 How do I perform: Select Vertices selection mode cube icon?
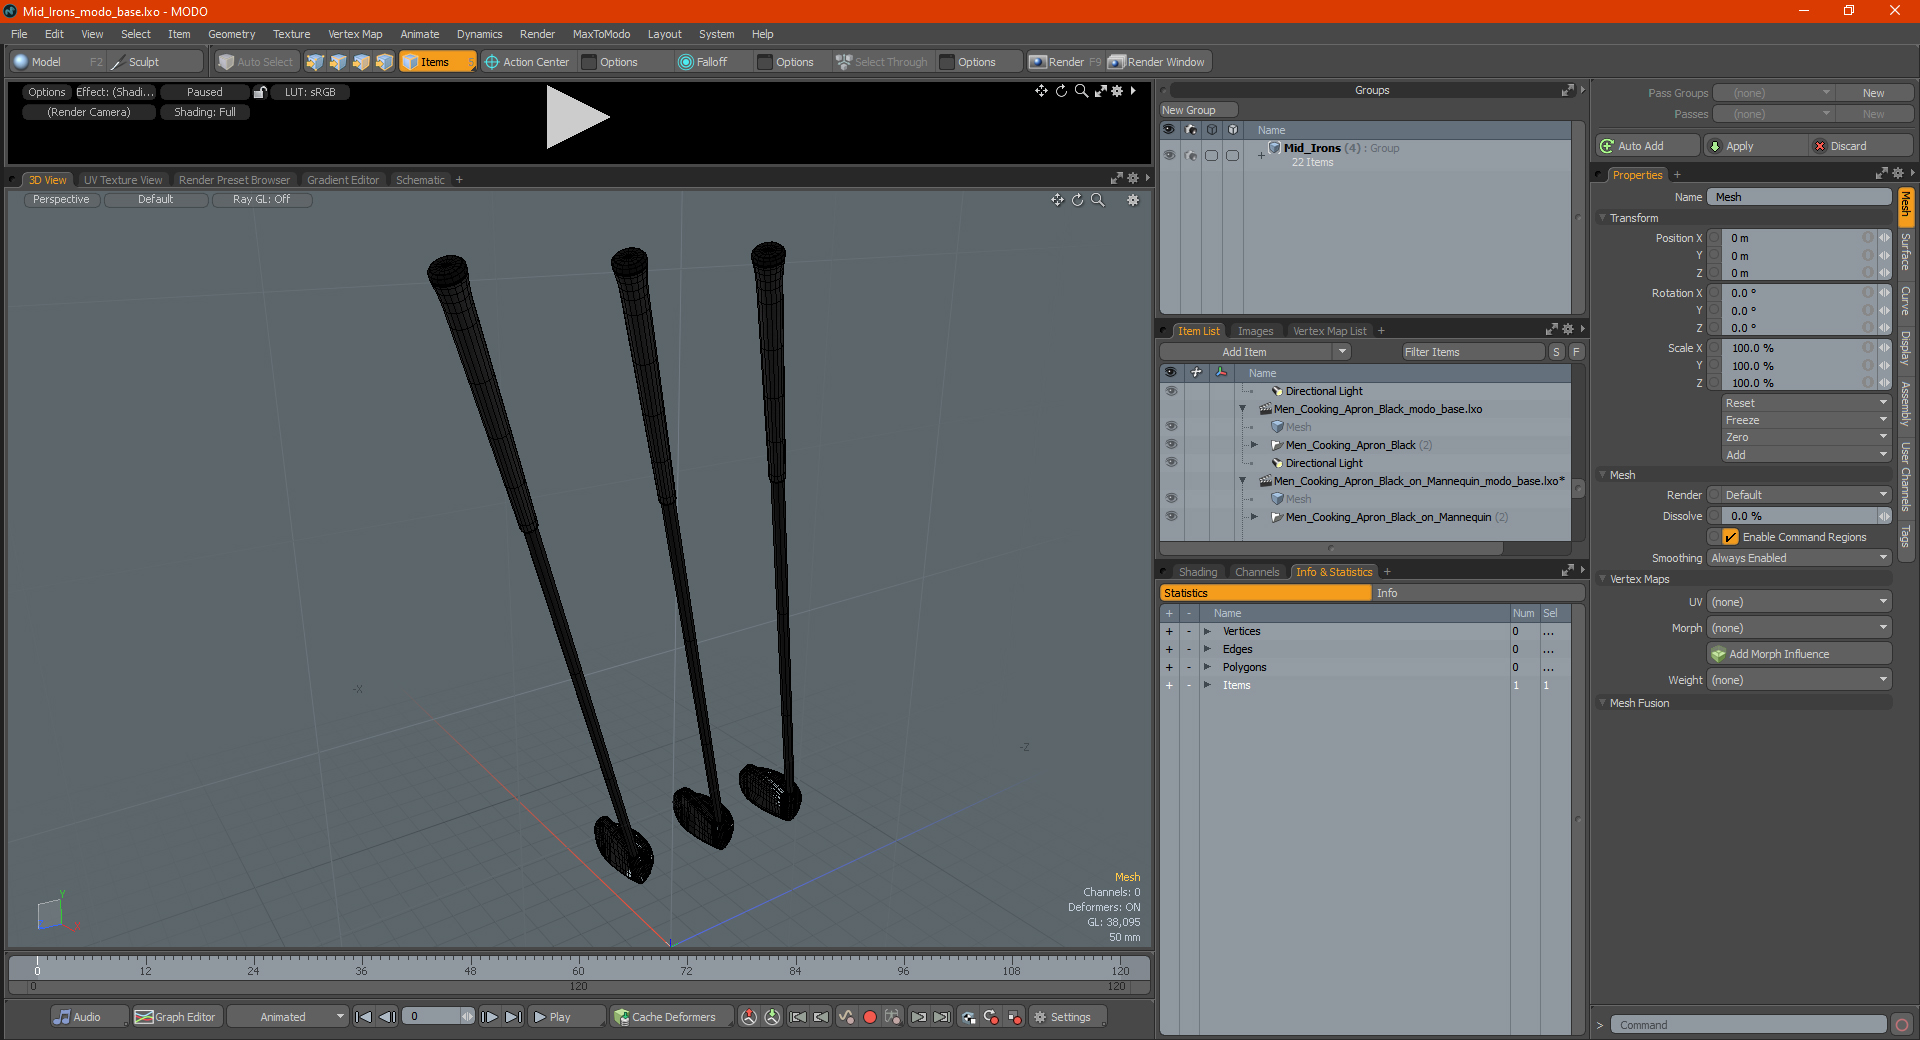[315, 62]
